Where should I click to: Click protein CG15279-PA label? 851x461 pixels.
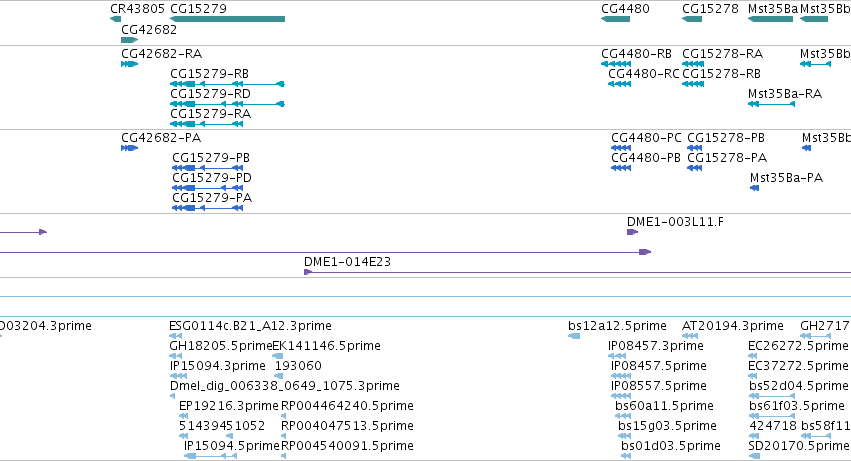pyautogui.click(x=212, y=198)
